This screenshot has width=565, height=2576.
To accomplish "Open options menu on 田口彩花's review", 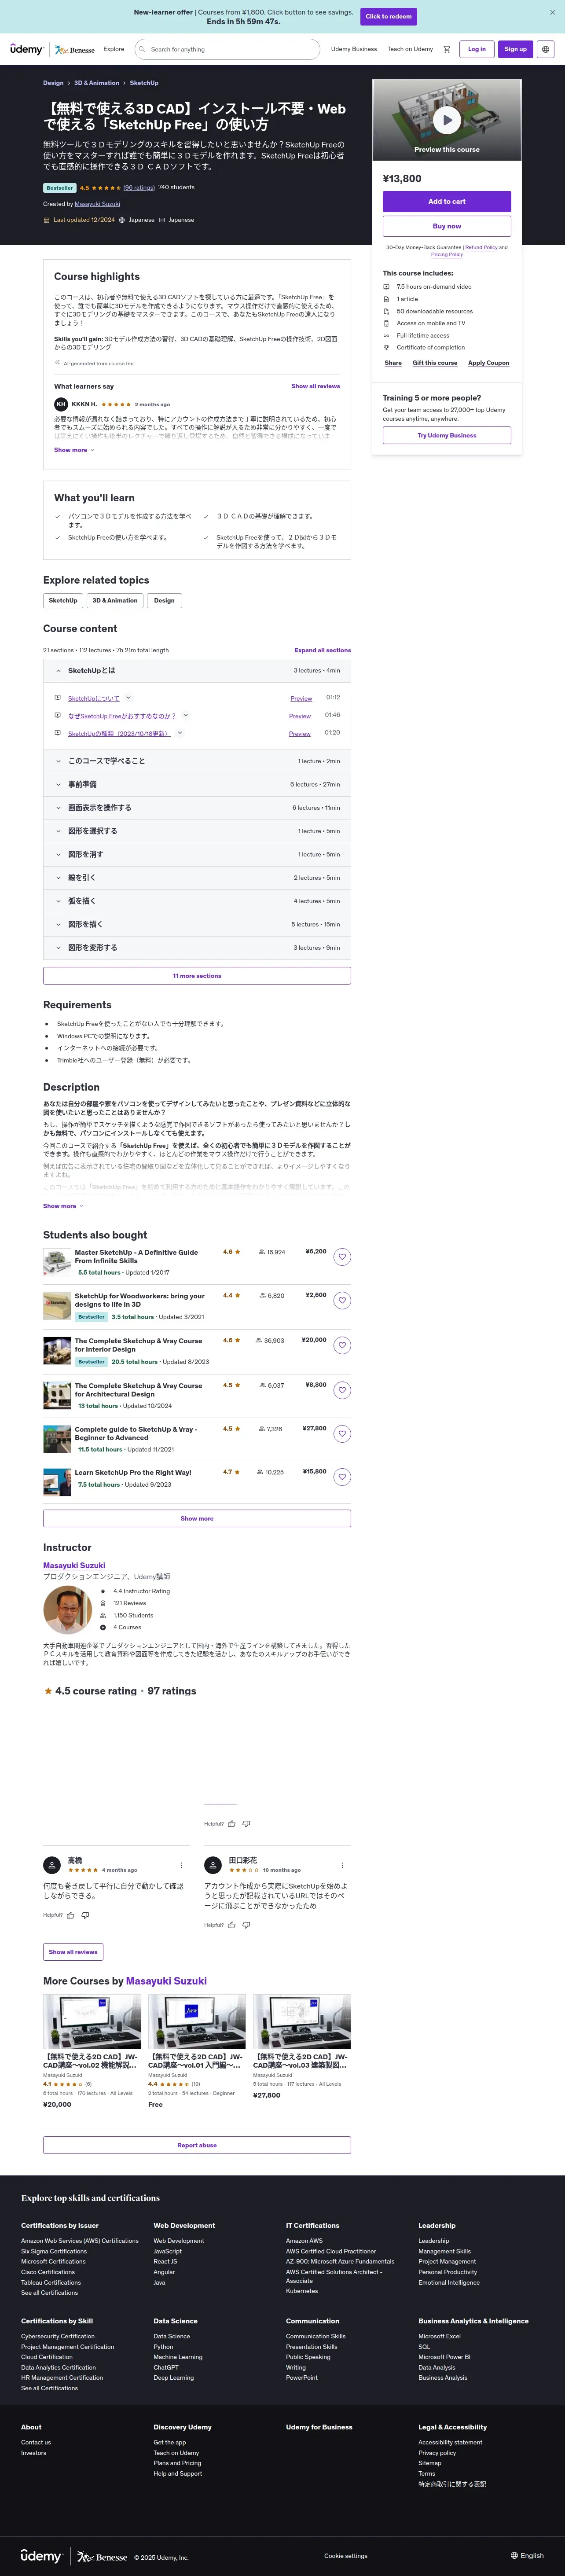I will coord(342,1865).
